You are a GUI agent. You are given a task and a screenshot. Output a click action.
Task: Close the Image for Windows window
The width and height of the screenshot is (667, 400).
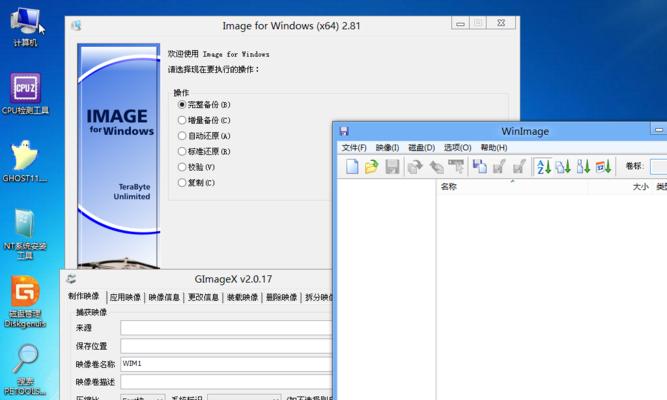tap(501, 23)
